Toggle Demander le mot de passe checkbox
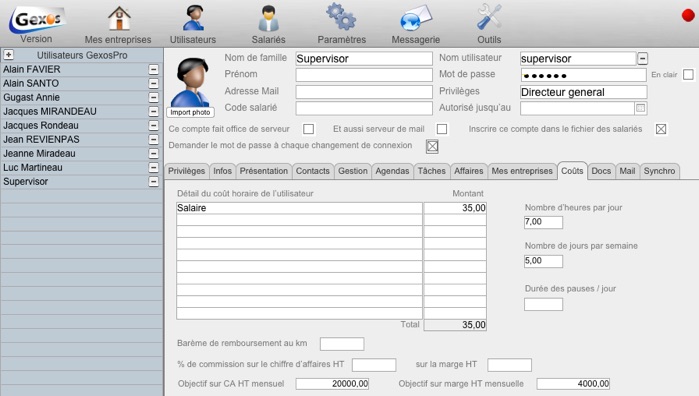This screenshot has width=699, height=396. [x=432, y=146]
